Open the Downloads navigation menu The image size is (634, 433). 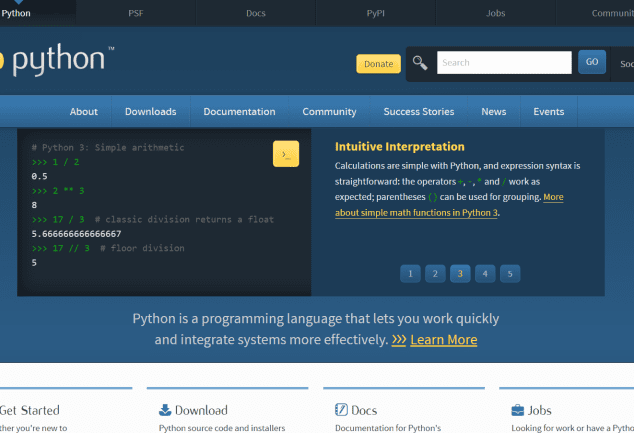coord(150,112)
